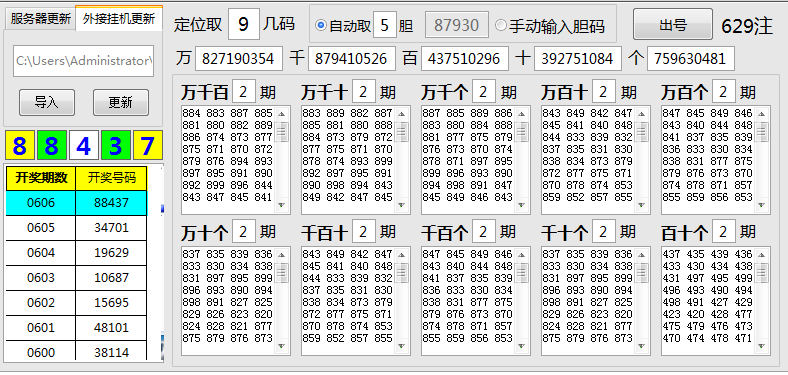Click the period 0604 cell
Image resolution: width=788 pixels, height=375 pixels.
tap(41, 253)
